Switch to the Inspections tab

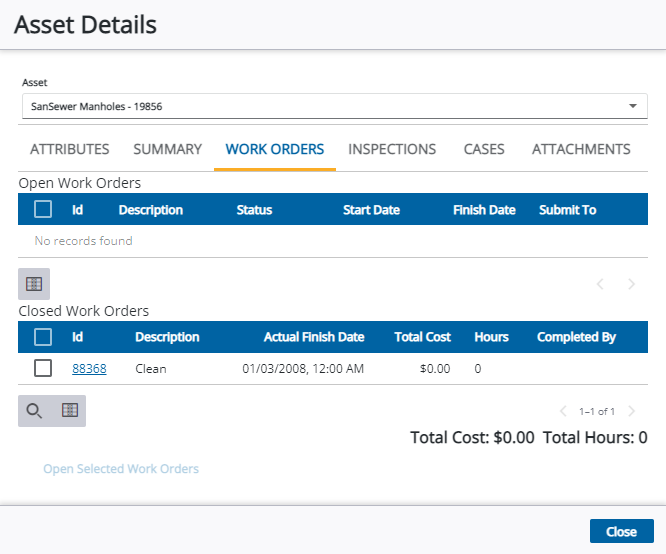point(392,149)
